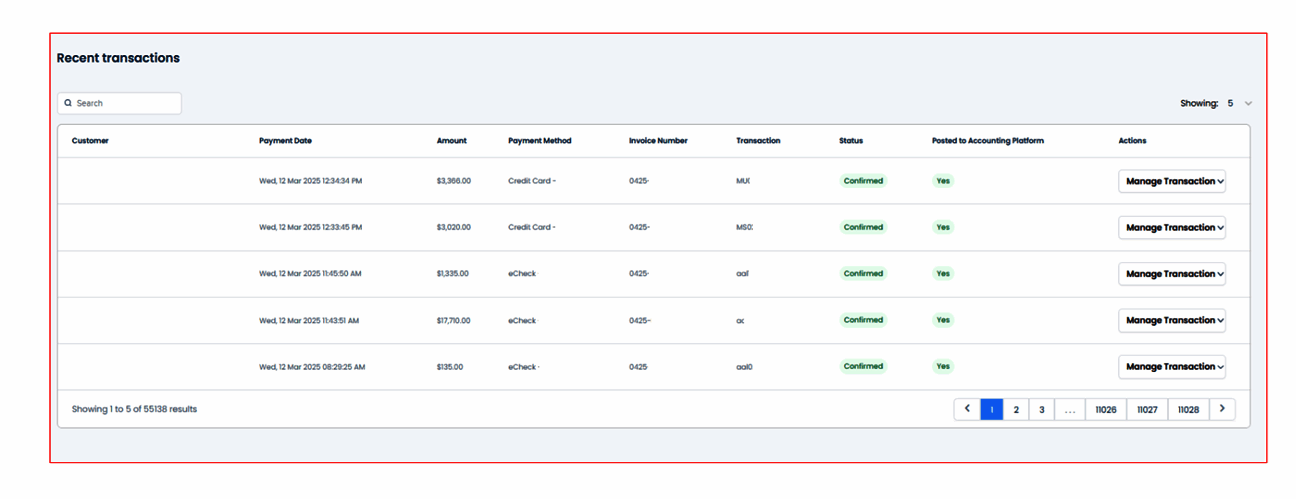
Task: Sort by Payment Date column header
Action: point(285,141)
